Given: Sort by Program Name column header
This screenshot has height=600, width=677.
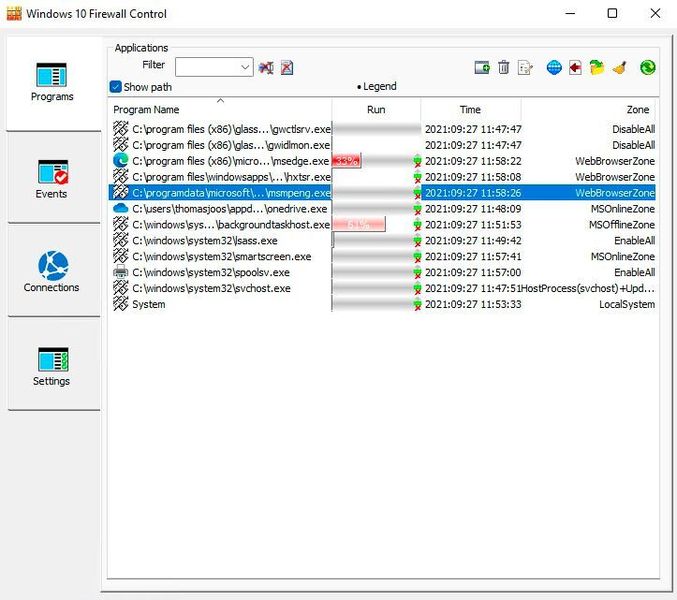Looking at the screenshot, I should 220,109.
